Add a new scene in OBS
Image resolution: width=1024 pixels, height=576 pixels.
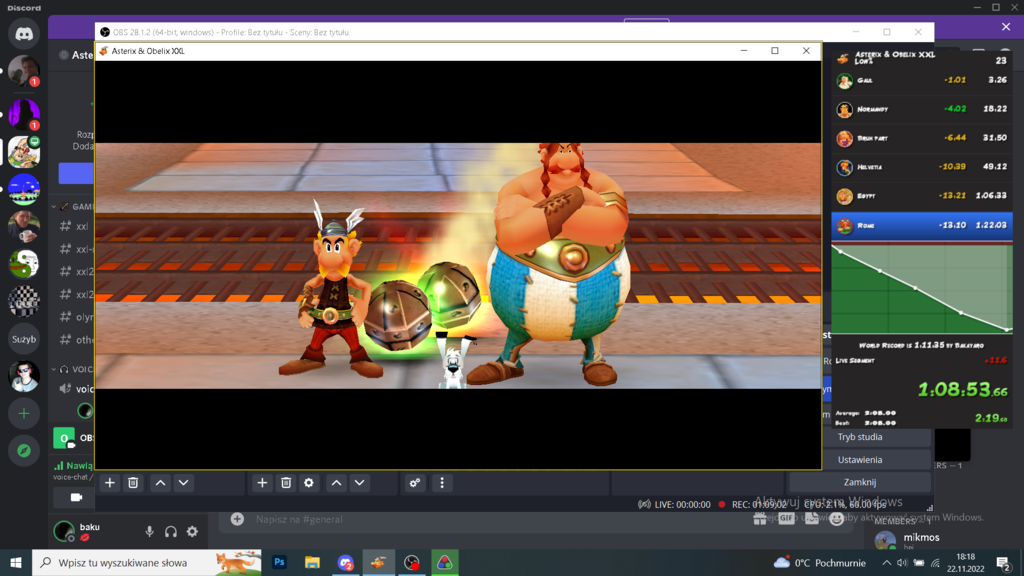110,483
